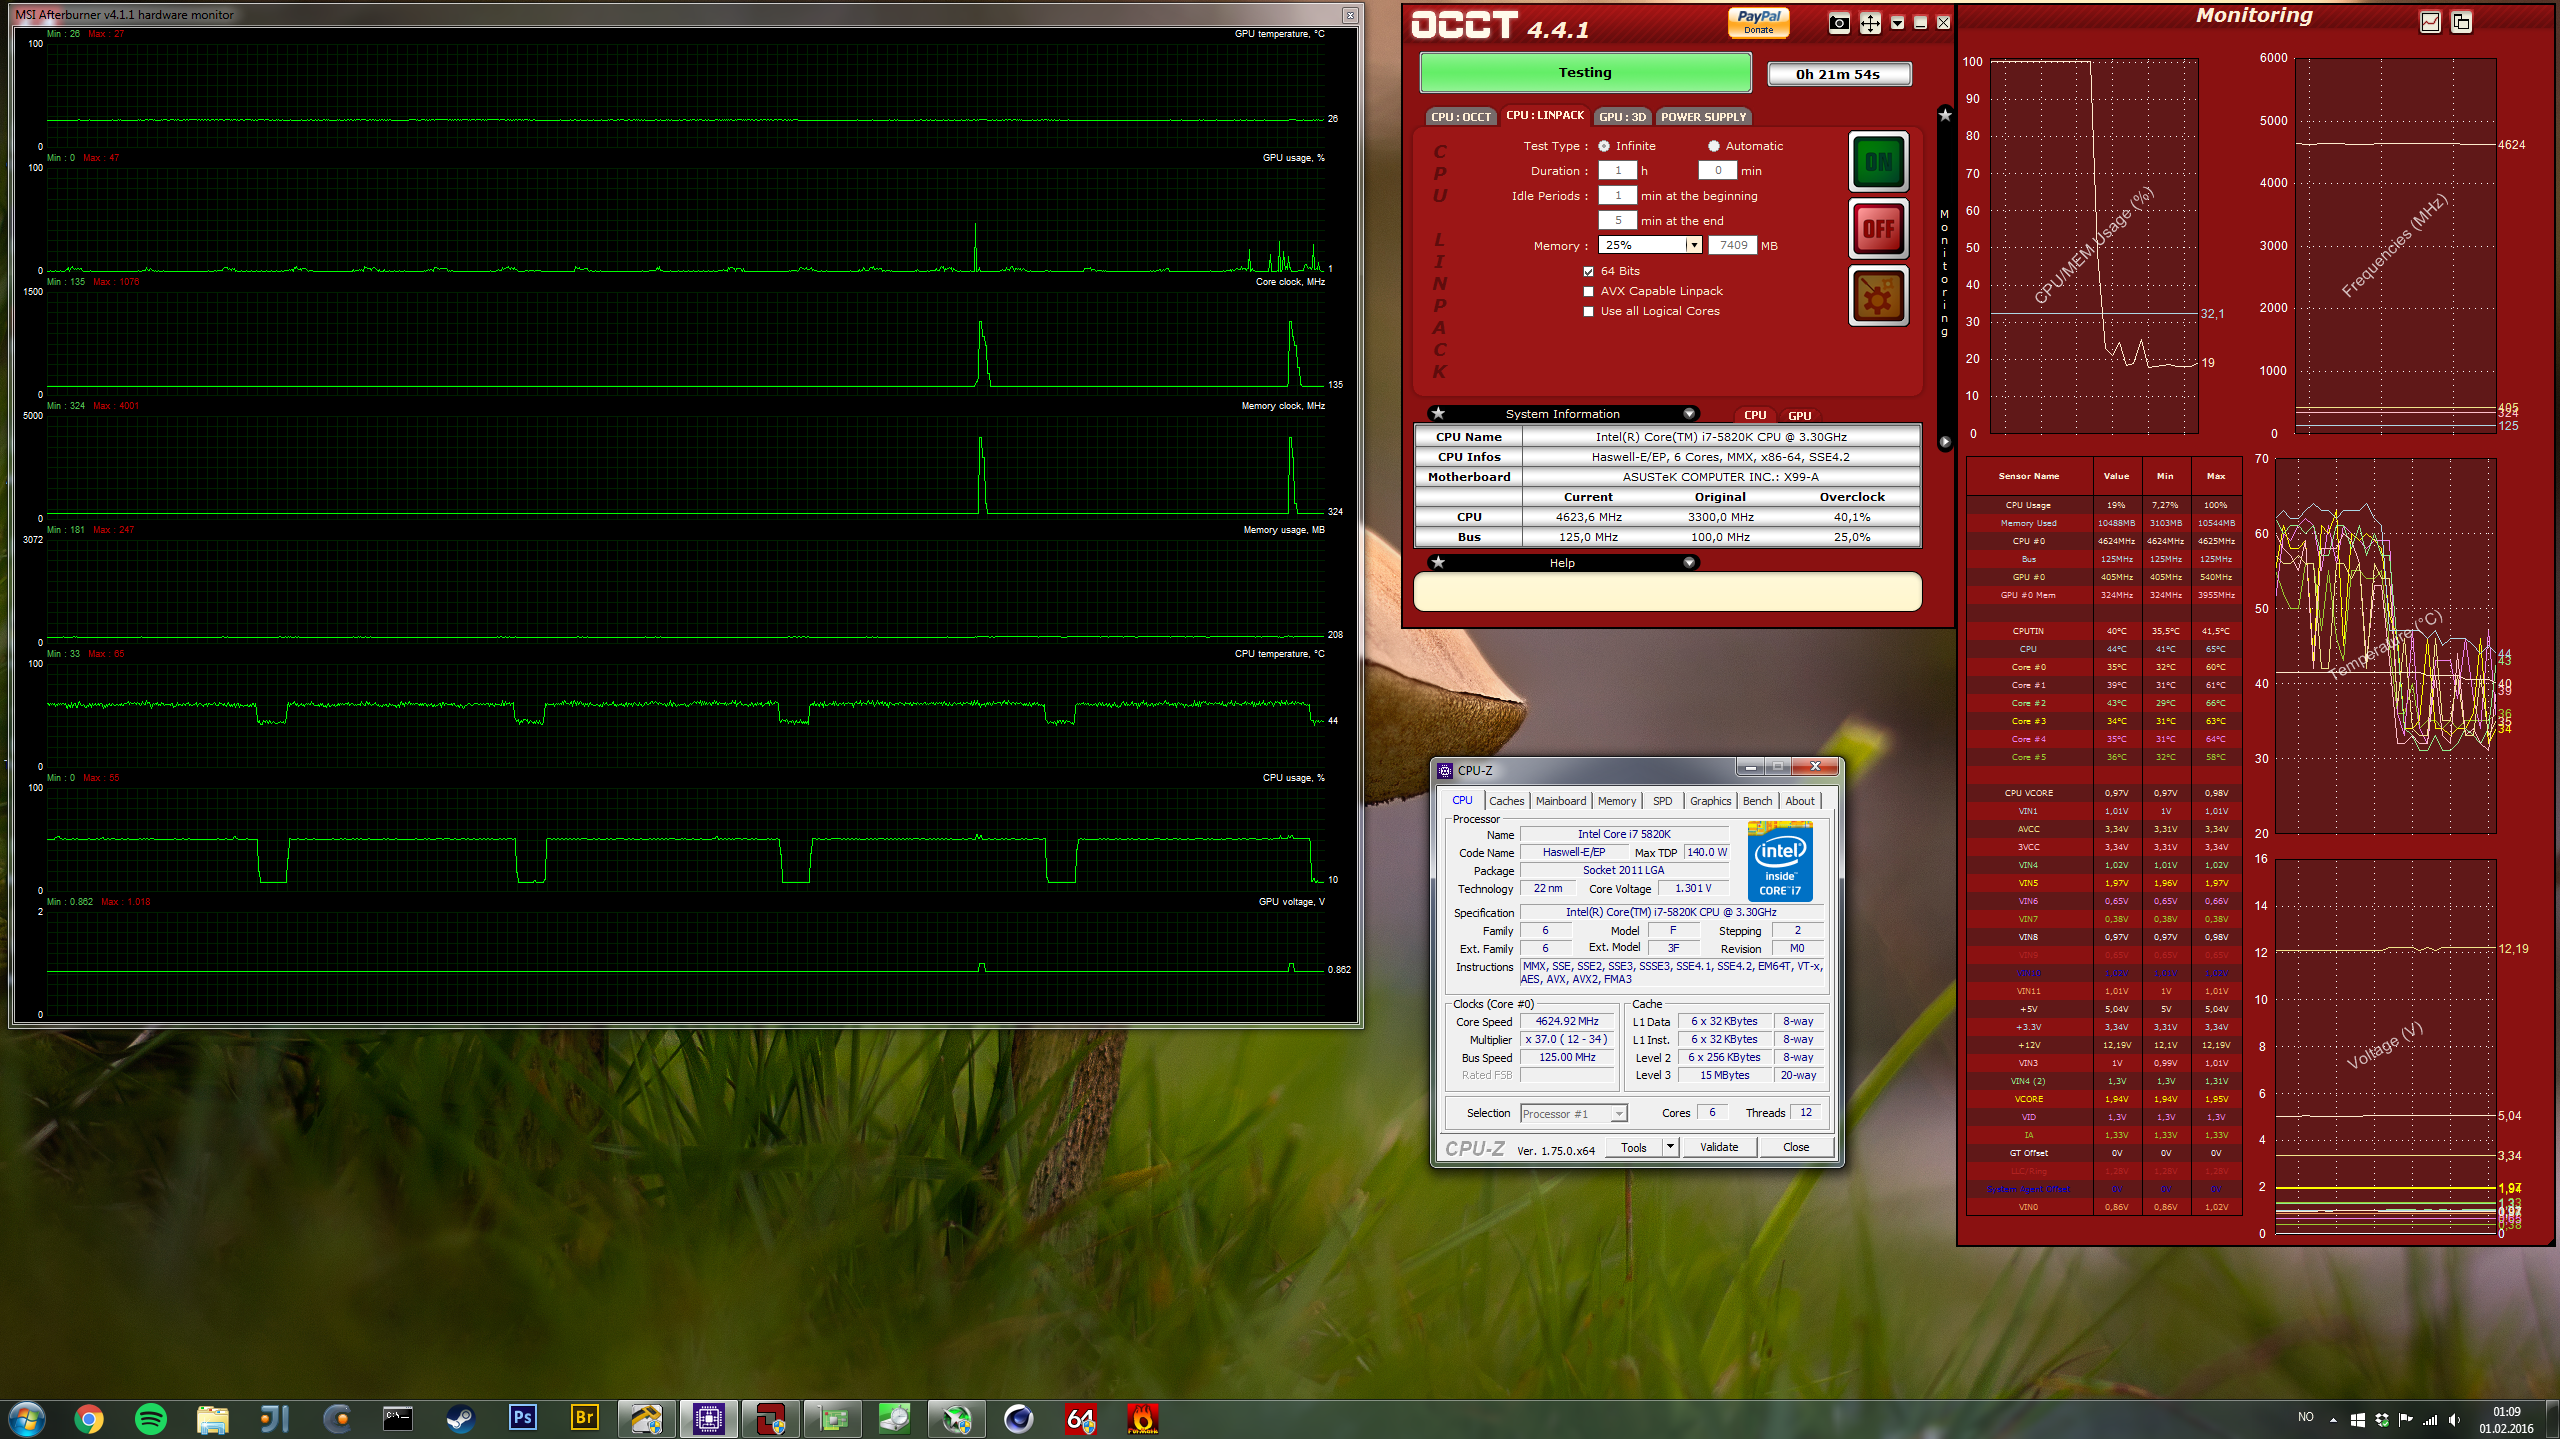Viewport: 2560px width, 1439px height.
Task: Open FurMark from the taskbar
Action: 1142,1419
